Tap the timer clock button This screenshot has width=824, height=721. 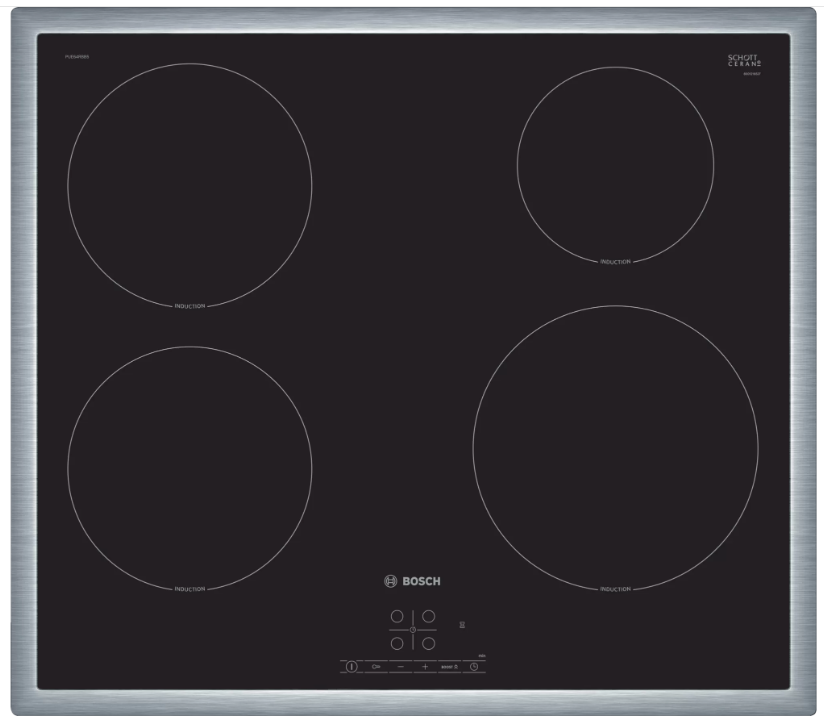pos(474,666)
